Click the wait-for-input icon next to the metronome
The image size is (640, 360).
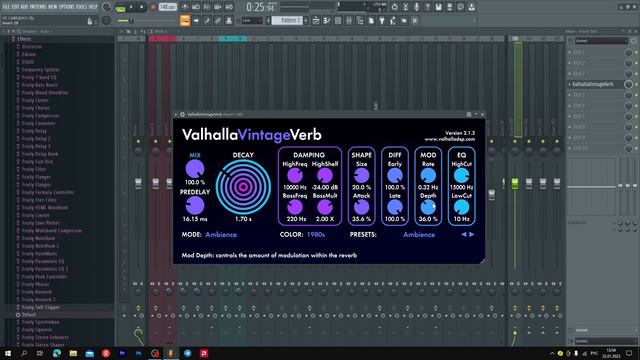[x=196, y=7]
